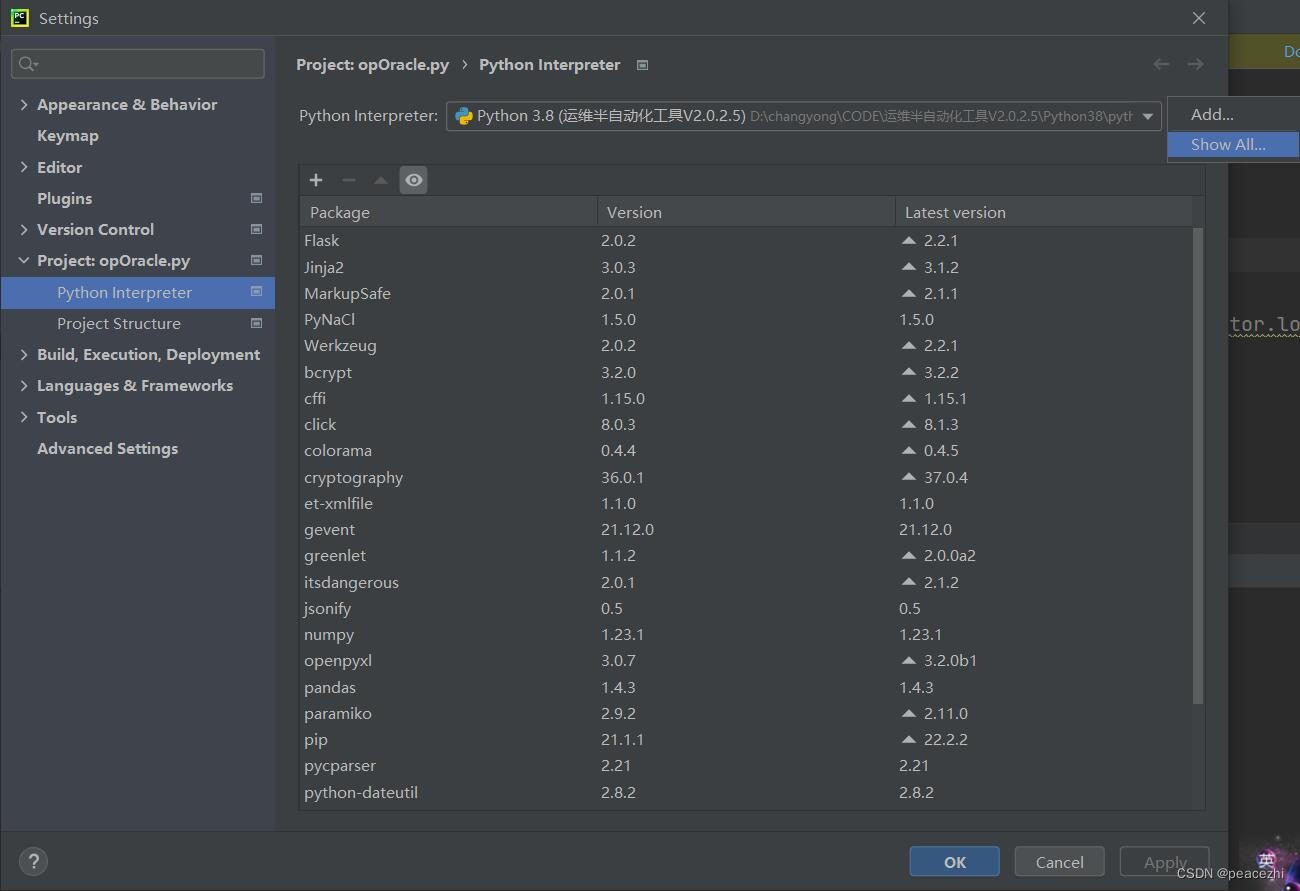Image resolution: width=1300 pixels, height=891 pixels.
Task: Open the Python Interpreter dropdown arrow
Action: click(x=1148, y=116)
